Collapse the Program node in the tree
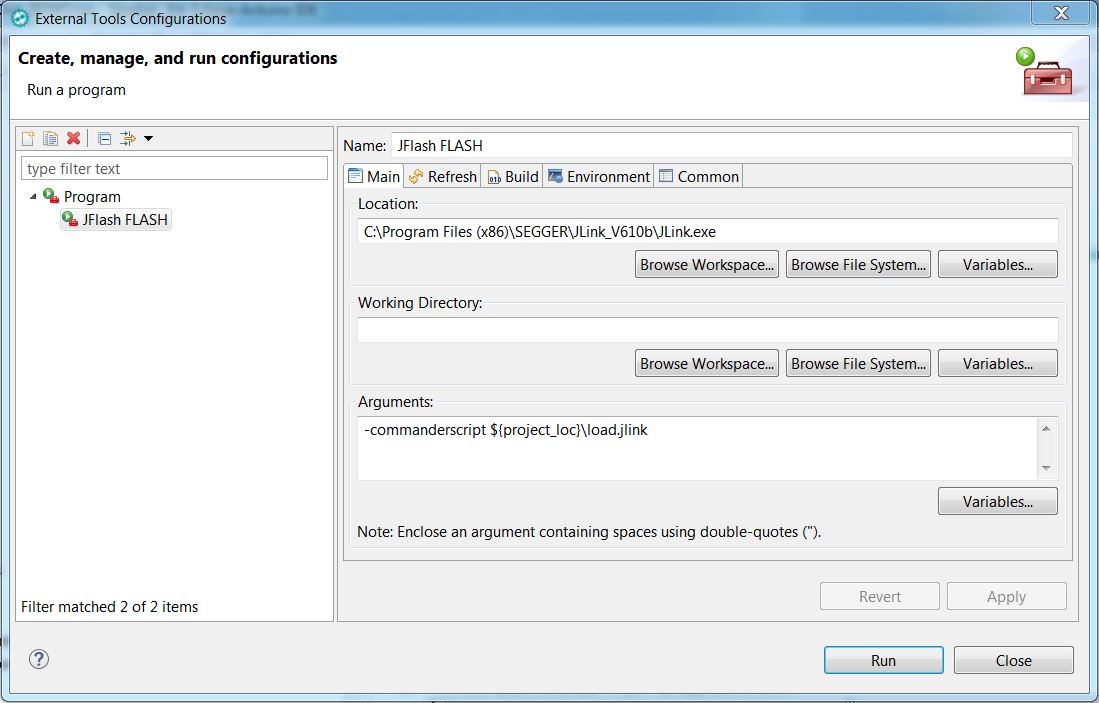This screenshot has width=1099, height=703. [x=34, y=197]
